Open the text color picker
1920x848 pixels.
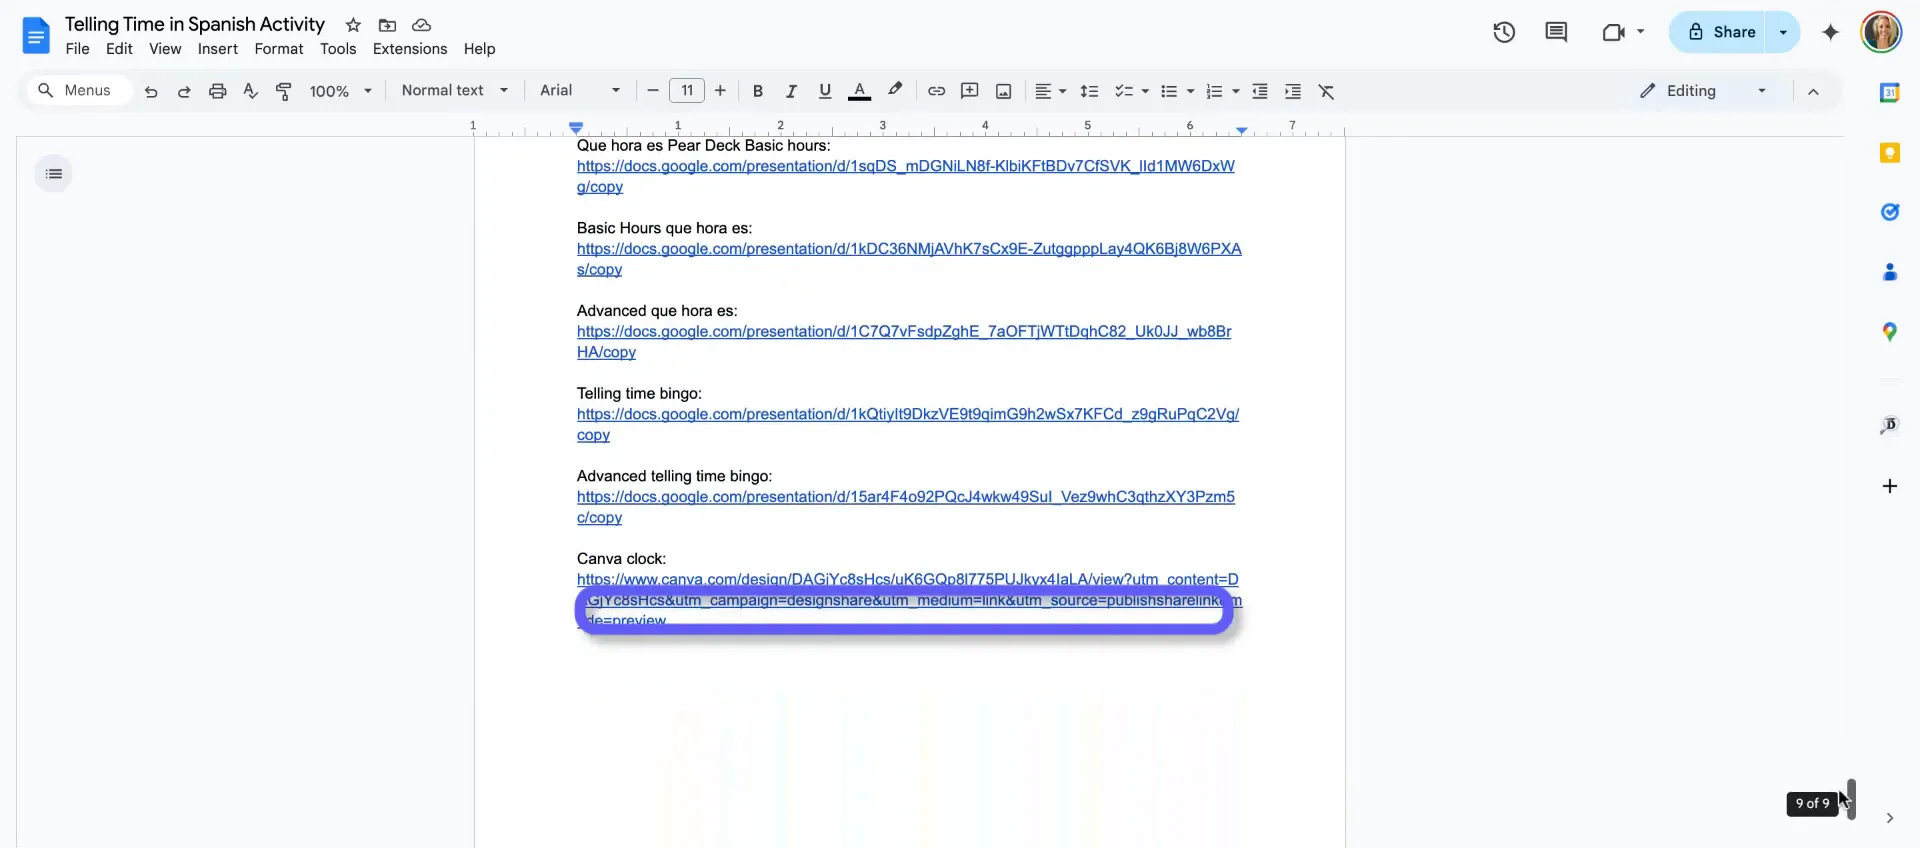click(859, 91)
